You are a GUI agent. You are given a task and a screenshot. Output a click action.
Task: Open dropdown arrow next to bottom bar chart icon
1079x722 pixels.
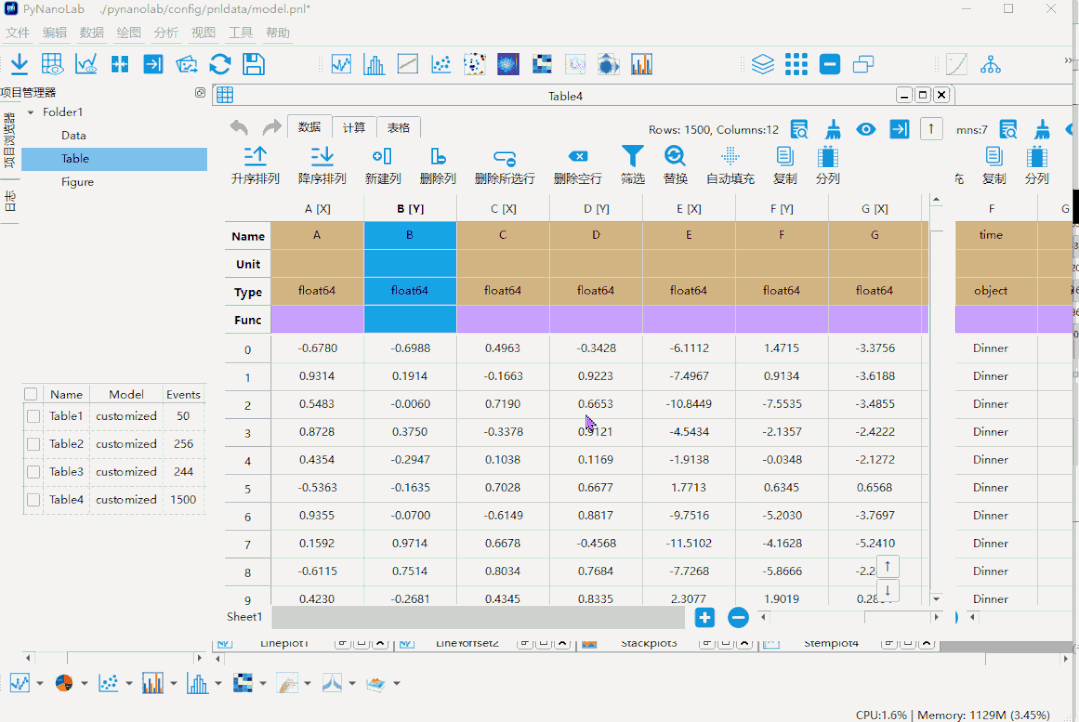(173, 683)
